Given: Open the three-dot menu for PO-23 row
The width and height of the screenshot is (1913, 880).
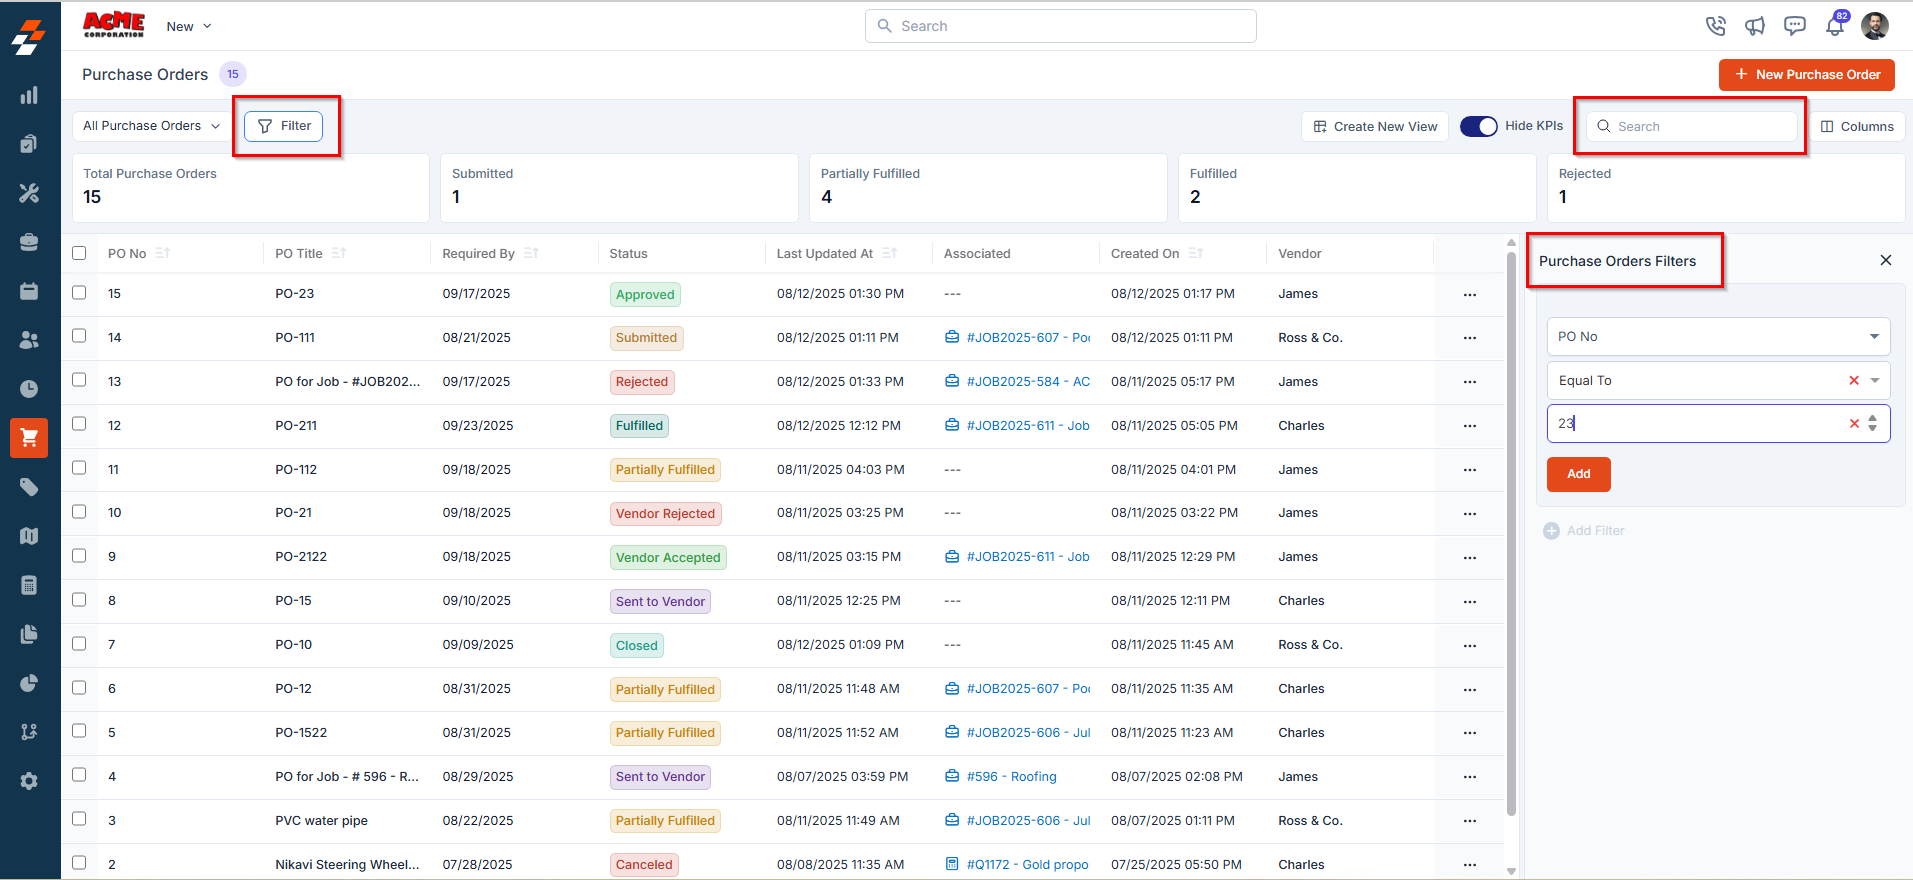Looking at the screenshot, I should tap(1469, 294).
